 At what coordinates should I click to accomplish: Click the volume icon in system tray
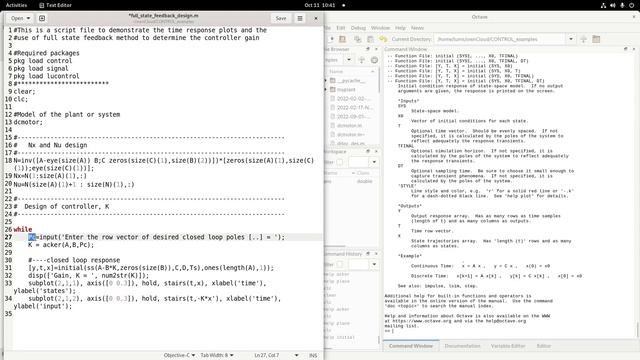[x=613, y=5]
